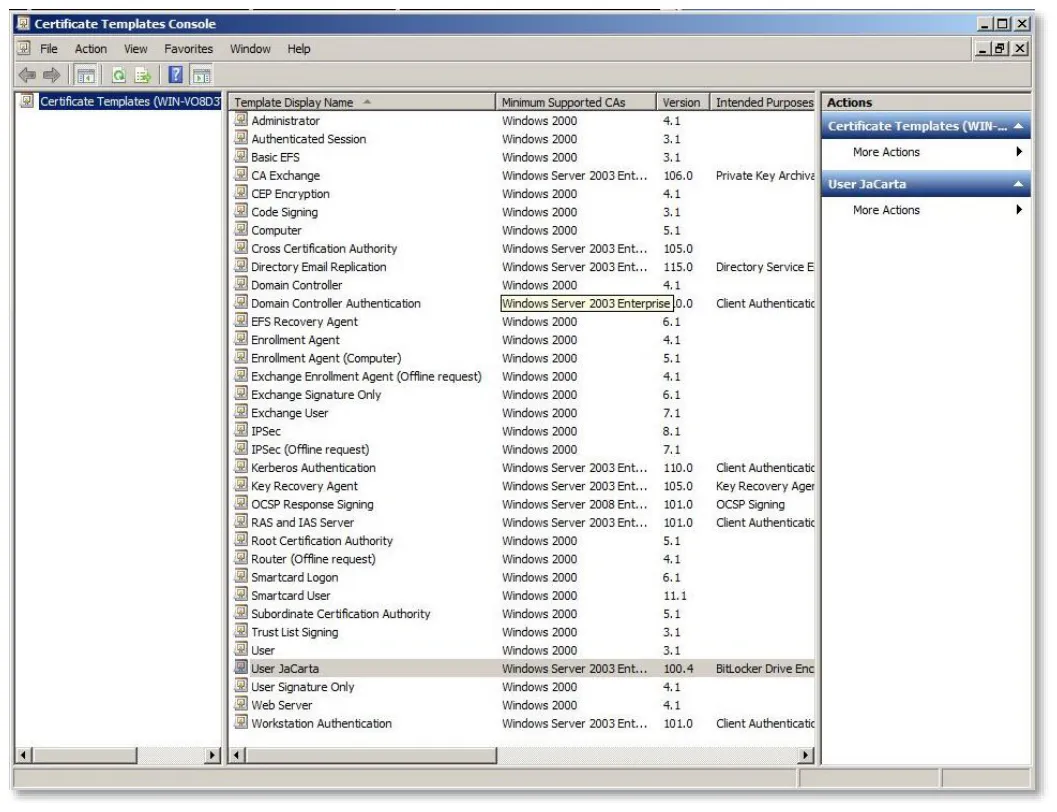Screen dimensions: 1057x812
Task: Select the CEP Encryption template row
Action: [x=522, y=193]
